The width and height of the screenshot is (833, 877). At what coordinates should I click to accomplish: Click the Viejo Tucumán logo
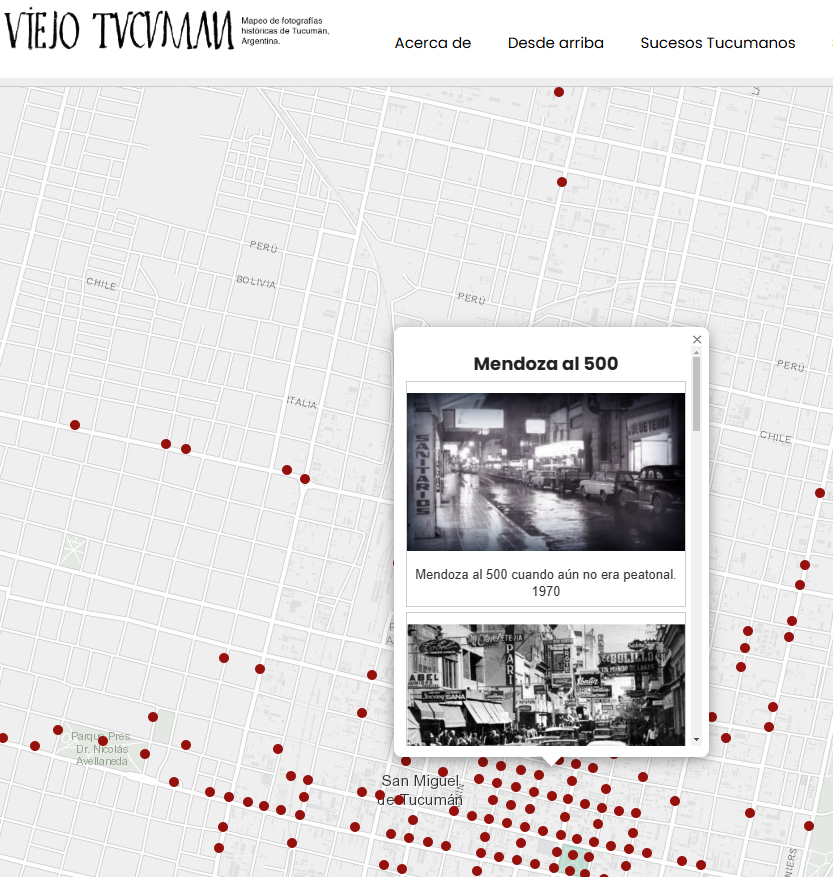pyautogui.click(x=119, y=30)
